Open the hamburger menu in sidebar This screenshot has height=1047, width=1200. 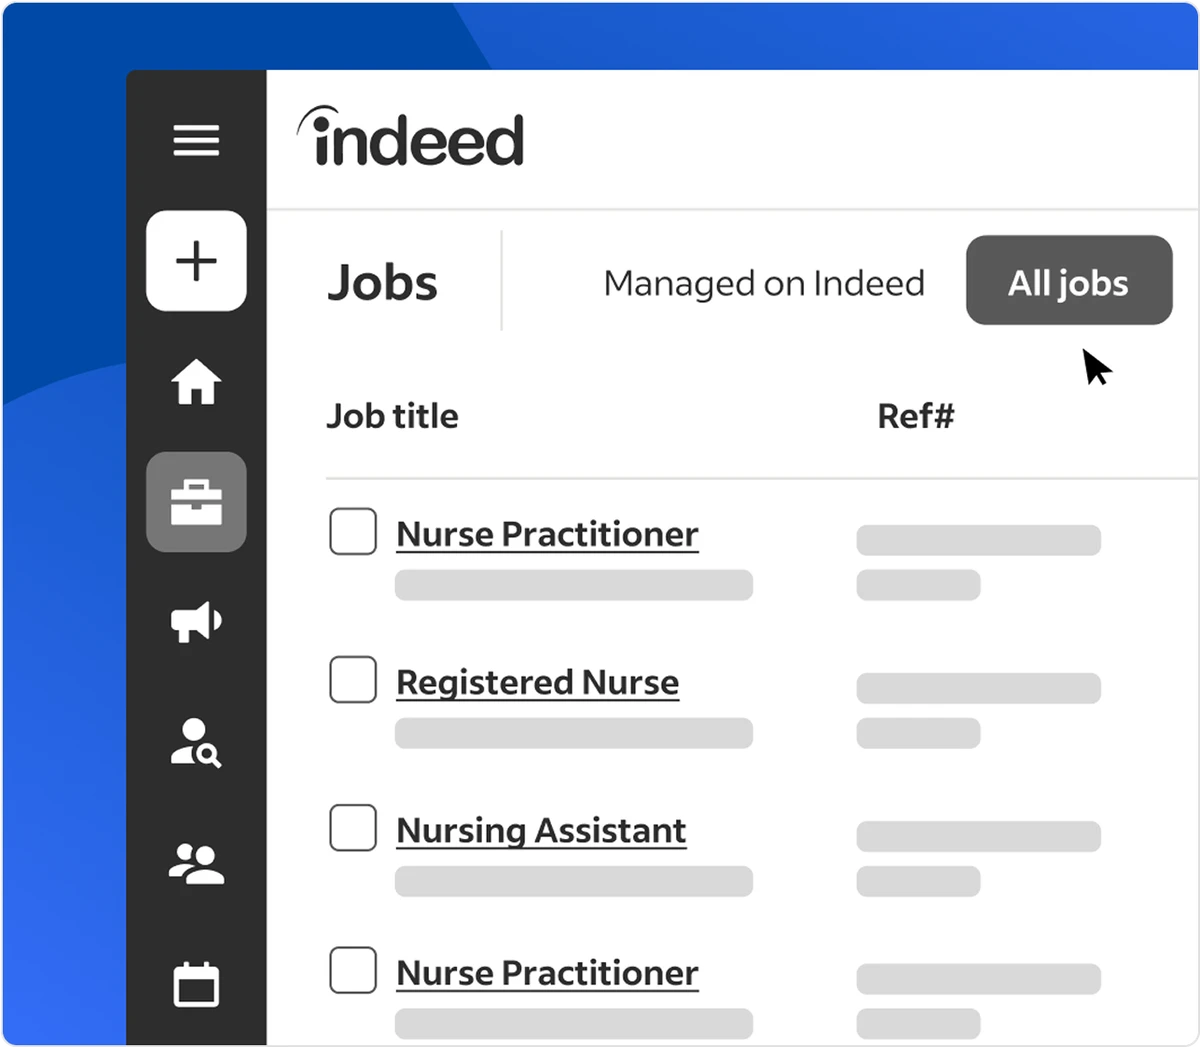coord(196,140)
